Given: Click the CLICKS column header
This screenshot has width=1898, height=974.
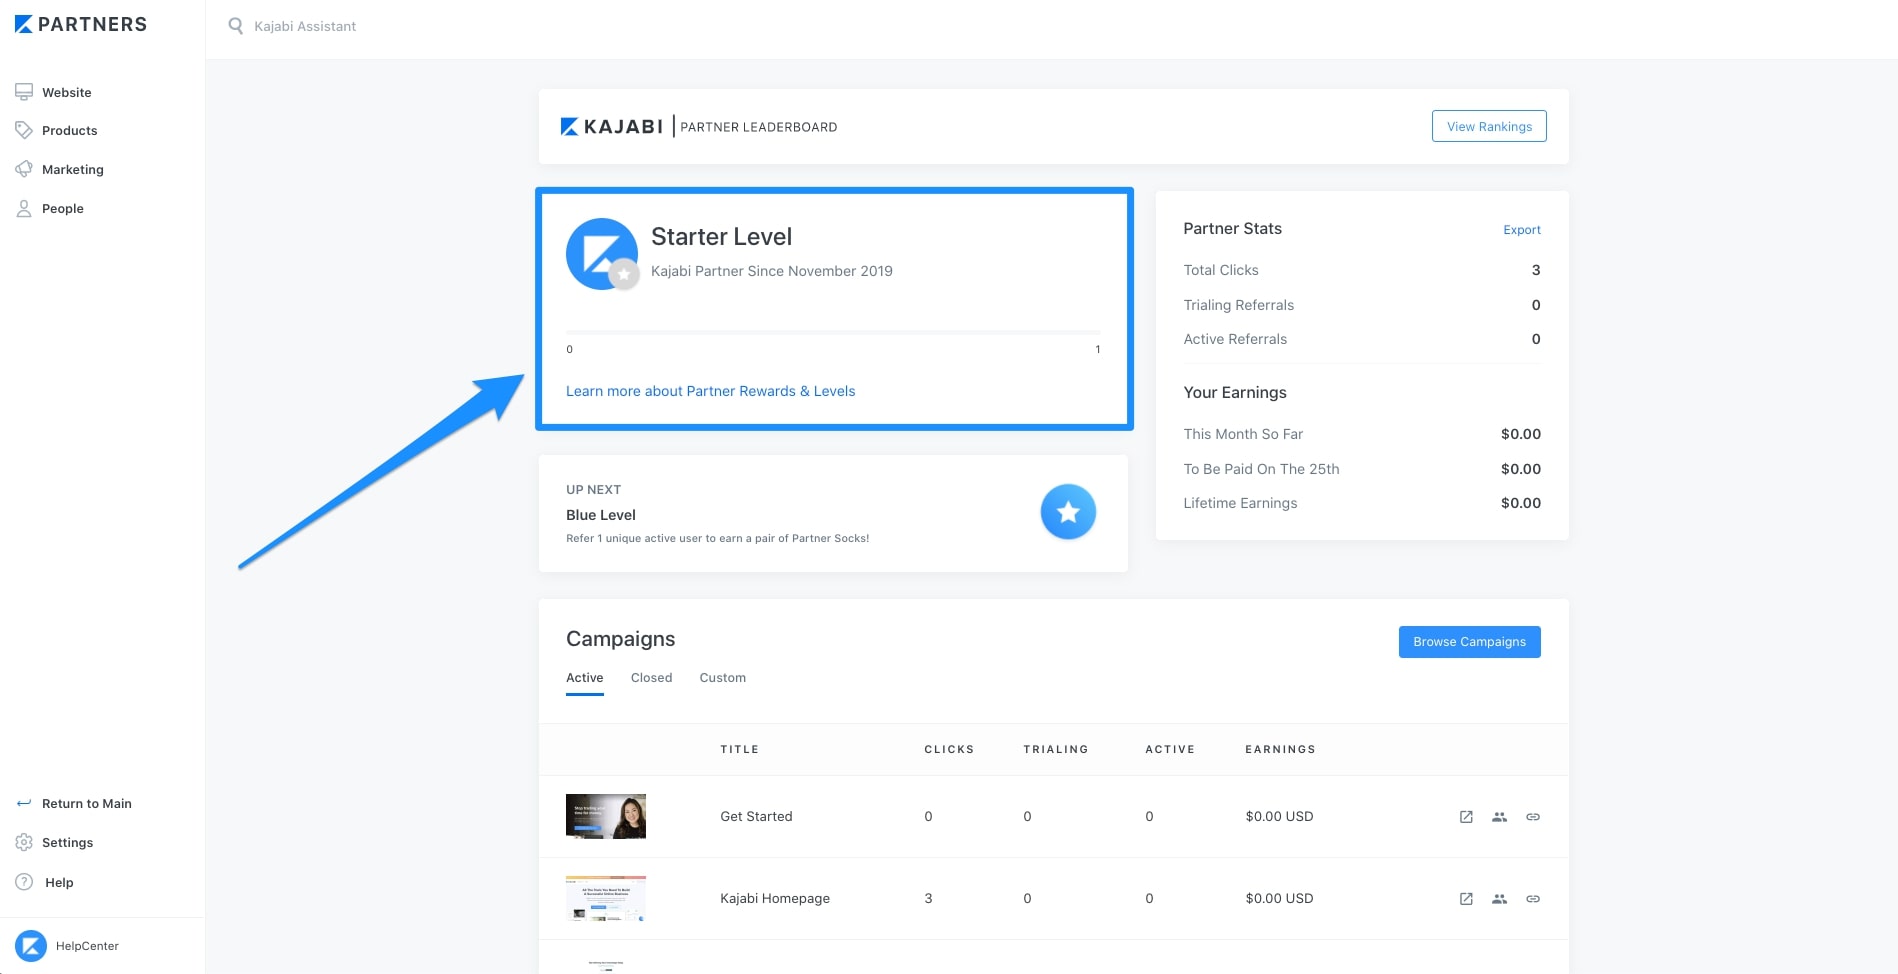Looking at the screenshot, I should coord(949,749).
